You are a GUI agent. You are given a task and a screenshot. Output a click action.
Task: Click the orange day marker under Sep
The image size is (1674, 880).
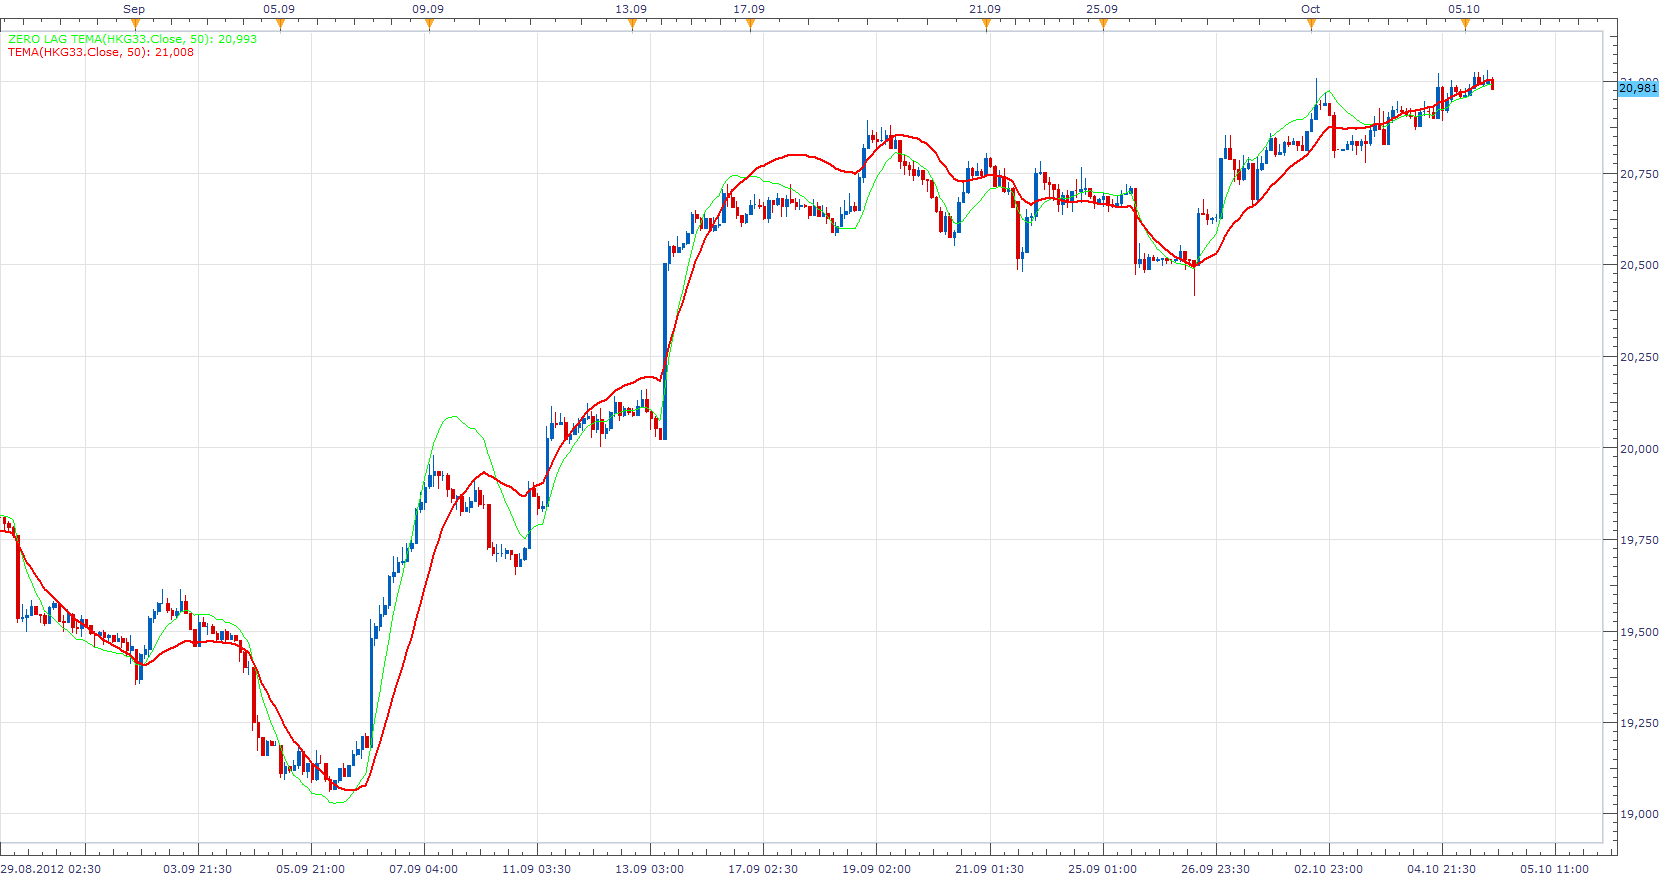tap(136, 24)
